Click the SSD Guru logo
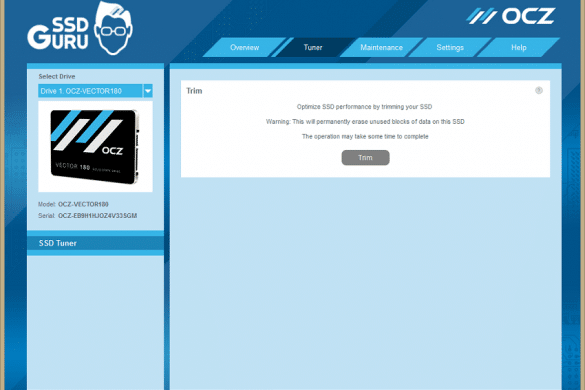This screenshot has width=585, height=390. [80, 29]
